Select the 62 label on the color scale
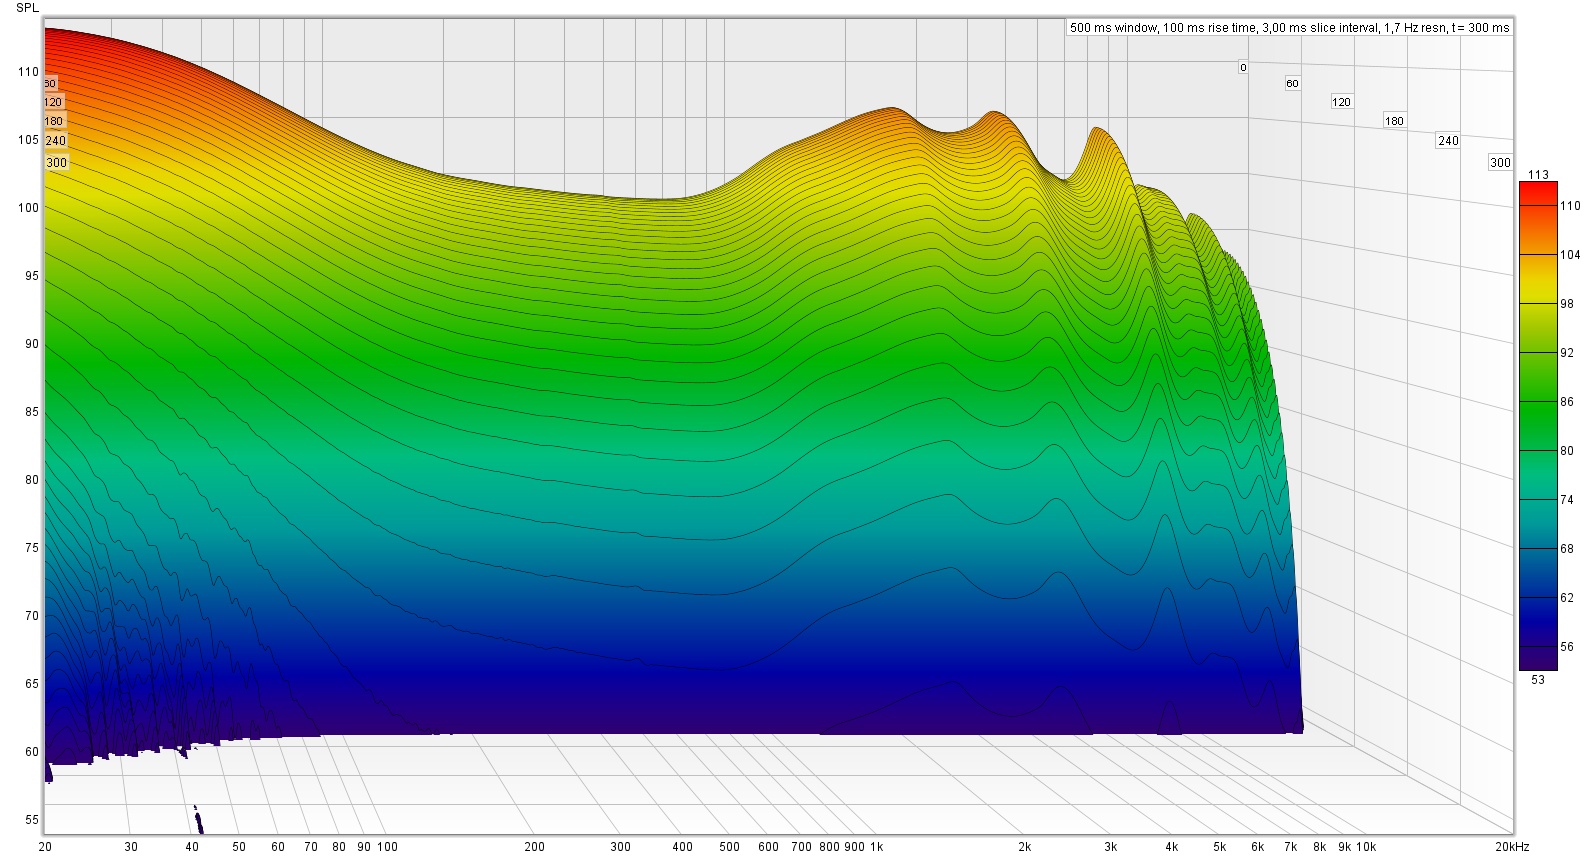Viewport: 1590px width, 858px height. (1567, 598)
